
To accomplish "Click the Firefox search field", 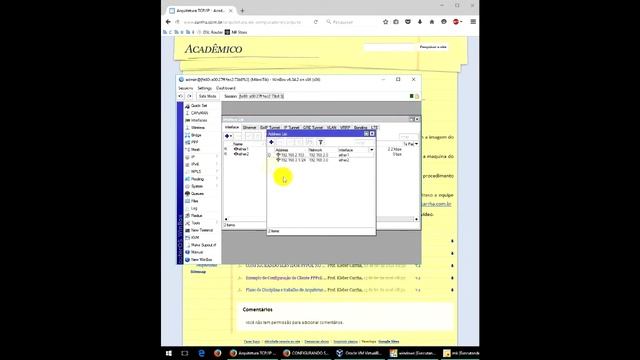I will pos(351,22).
